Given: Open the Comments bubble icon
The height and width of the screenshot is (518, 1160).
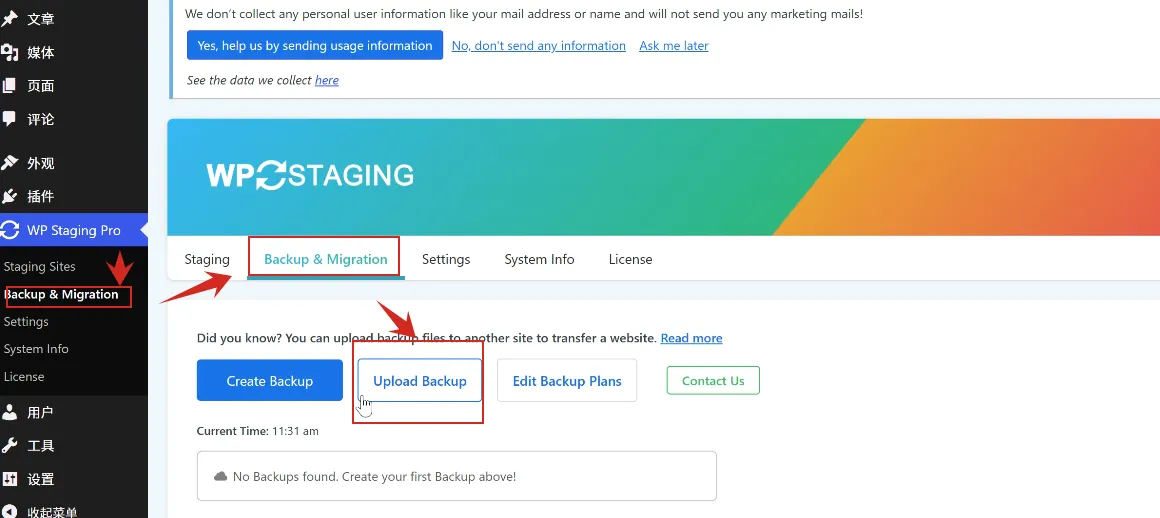Looking at the screenshot, I should (9, 118).
